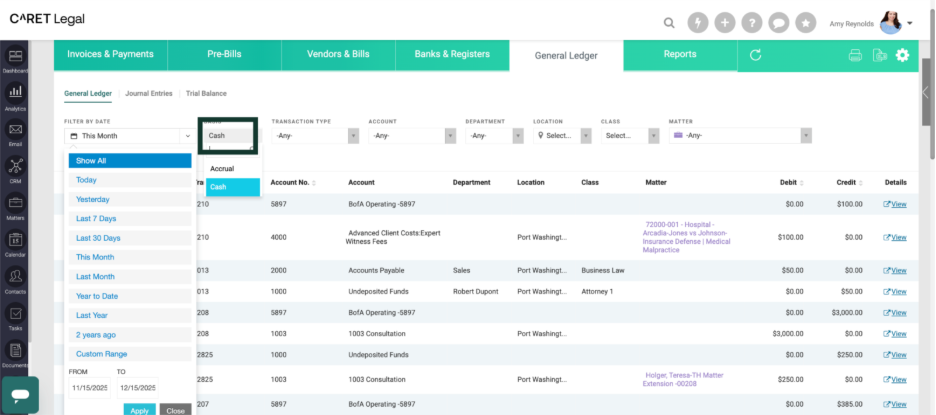Click the TO date field
The width and height of the screenshot is (936, 415).
[x=137, y=388]
